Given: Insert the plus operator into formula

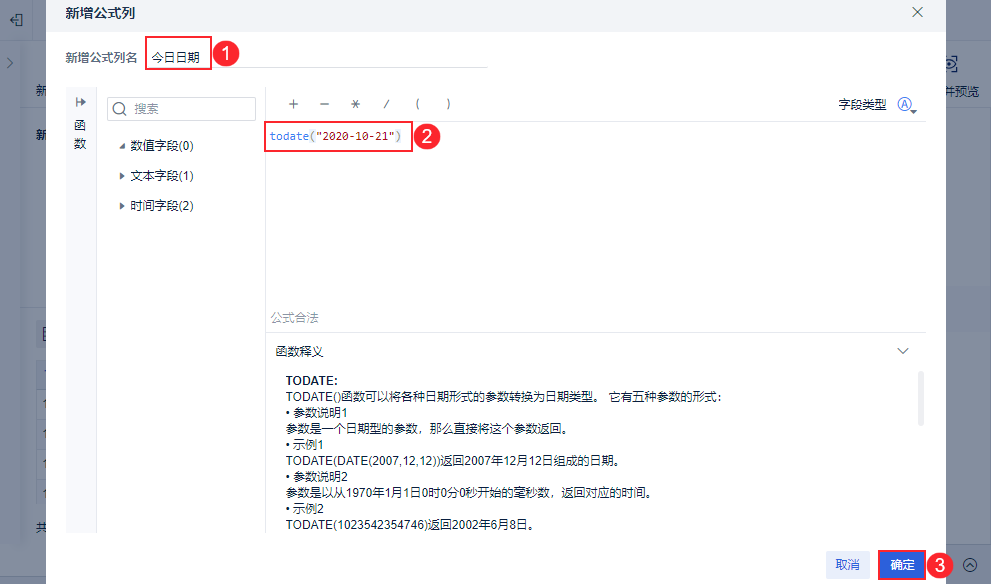Looking at the screenshot, I should 293,104.
